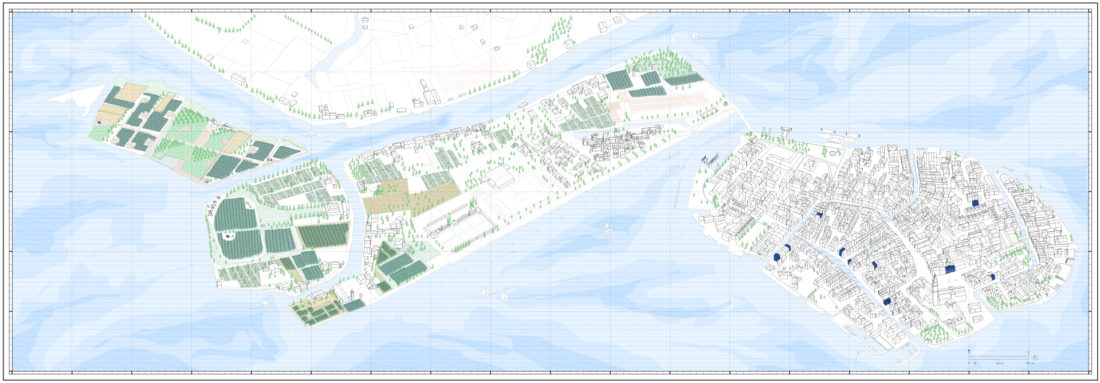This screenshot has height=383, width=1100.
Task: Select the large brown field on the central island
Action: click(411, 197)
